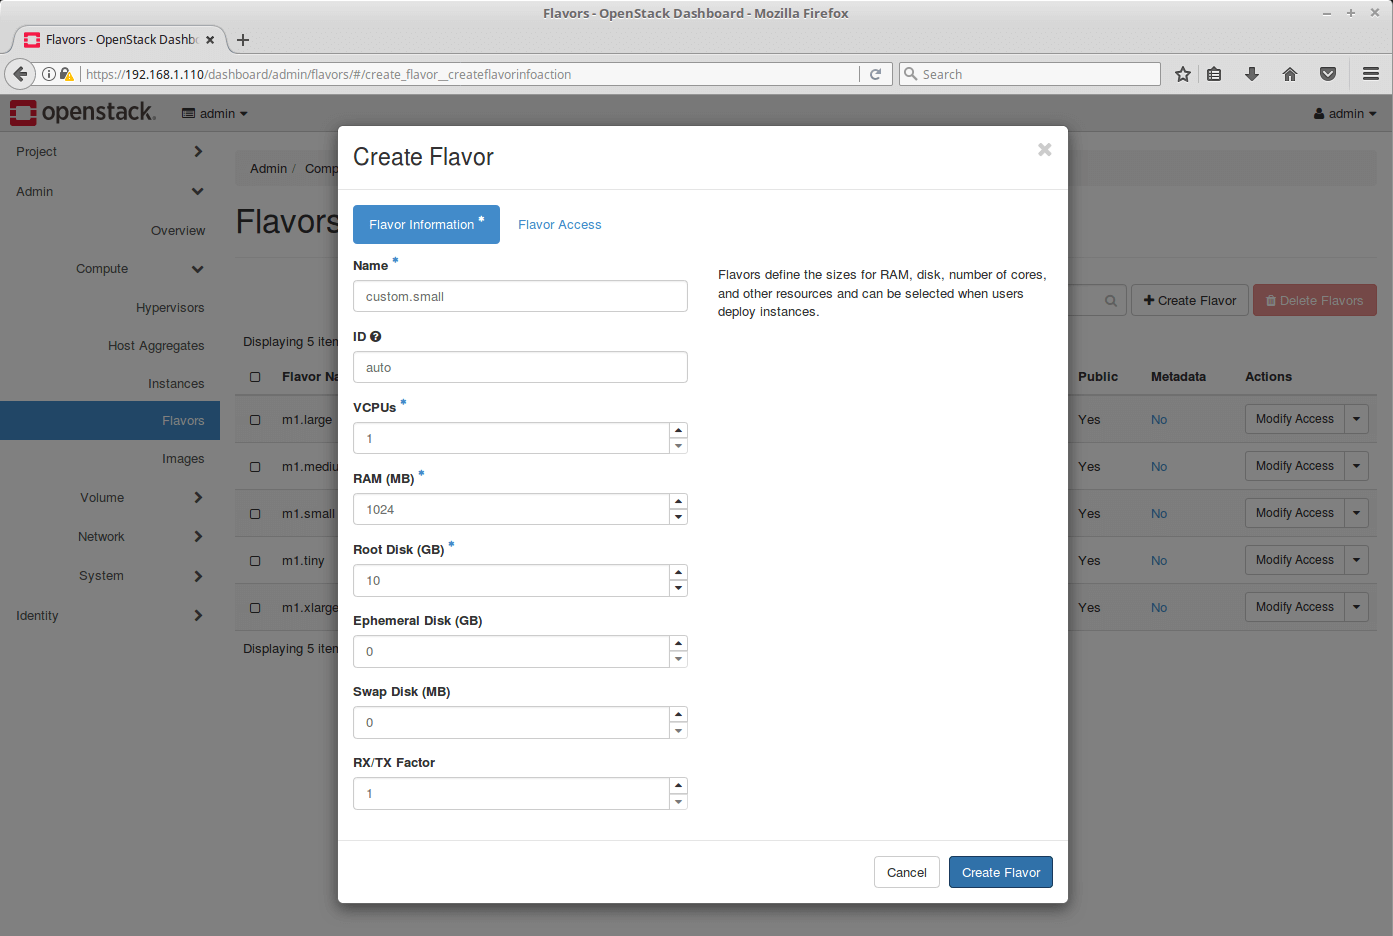1393x936 pixels.
Task: Click Metadata No link for m1.medium
Action: pos(1159,467)
